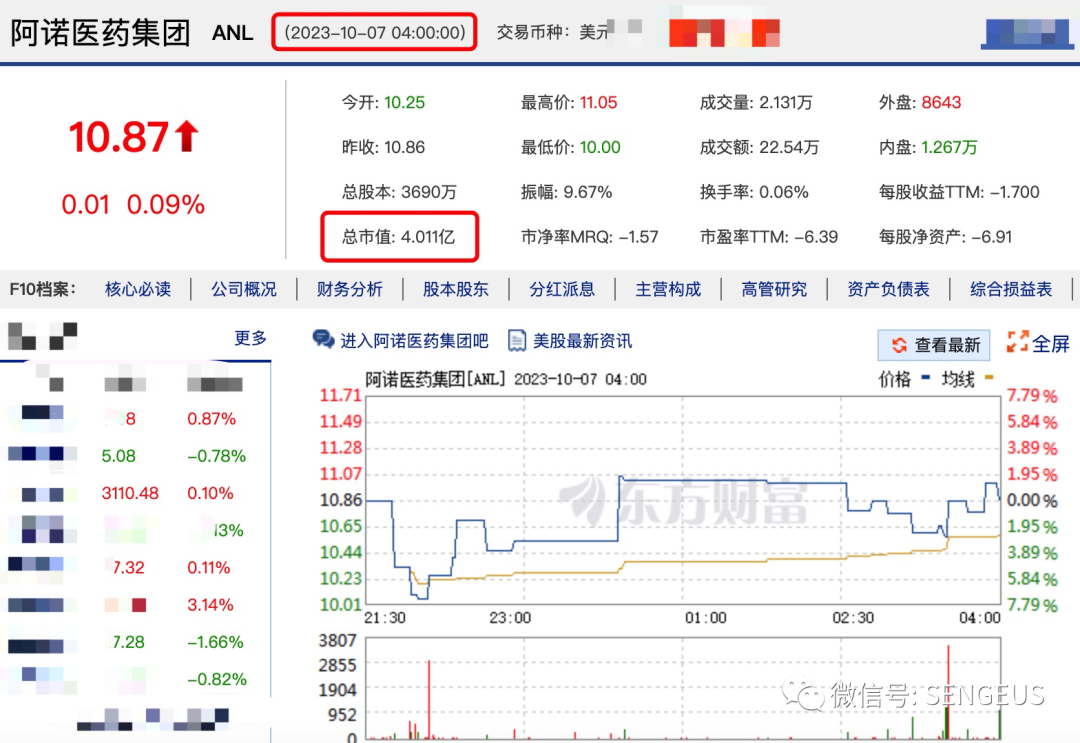Click the sidebar change value 0.11%
Viewport: 1080px width, 743px height.
(x=209, y=568)
